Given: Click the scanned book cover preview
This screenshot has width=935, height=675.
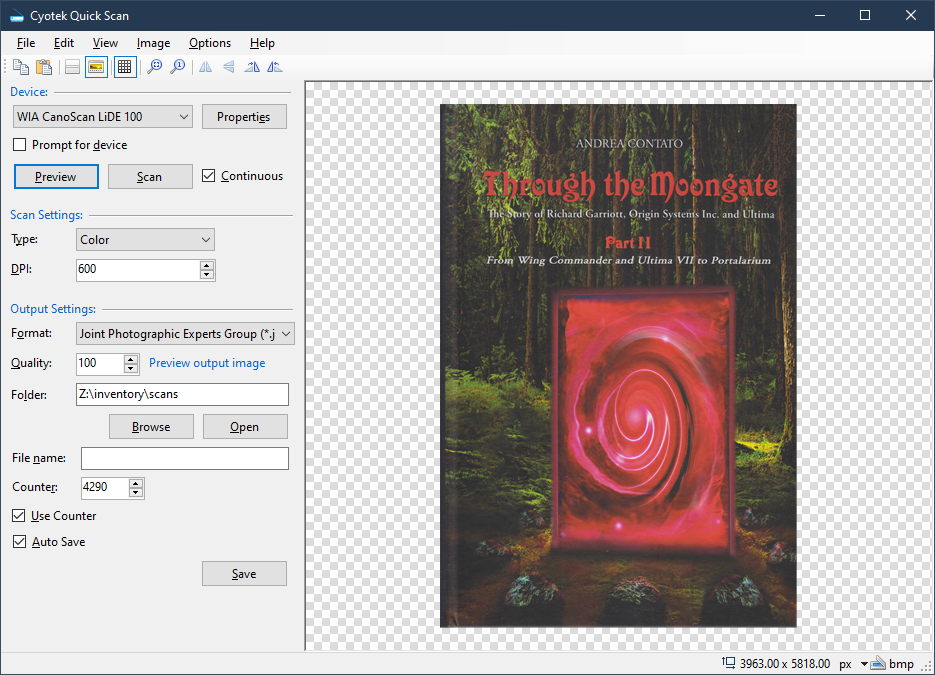Looking at the screenshot, I should (618, 366).
